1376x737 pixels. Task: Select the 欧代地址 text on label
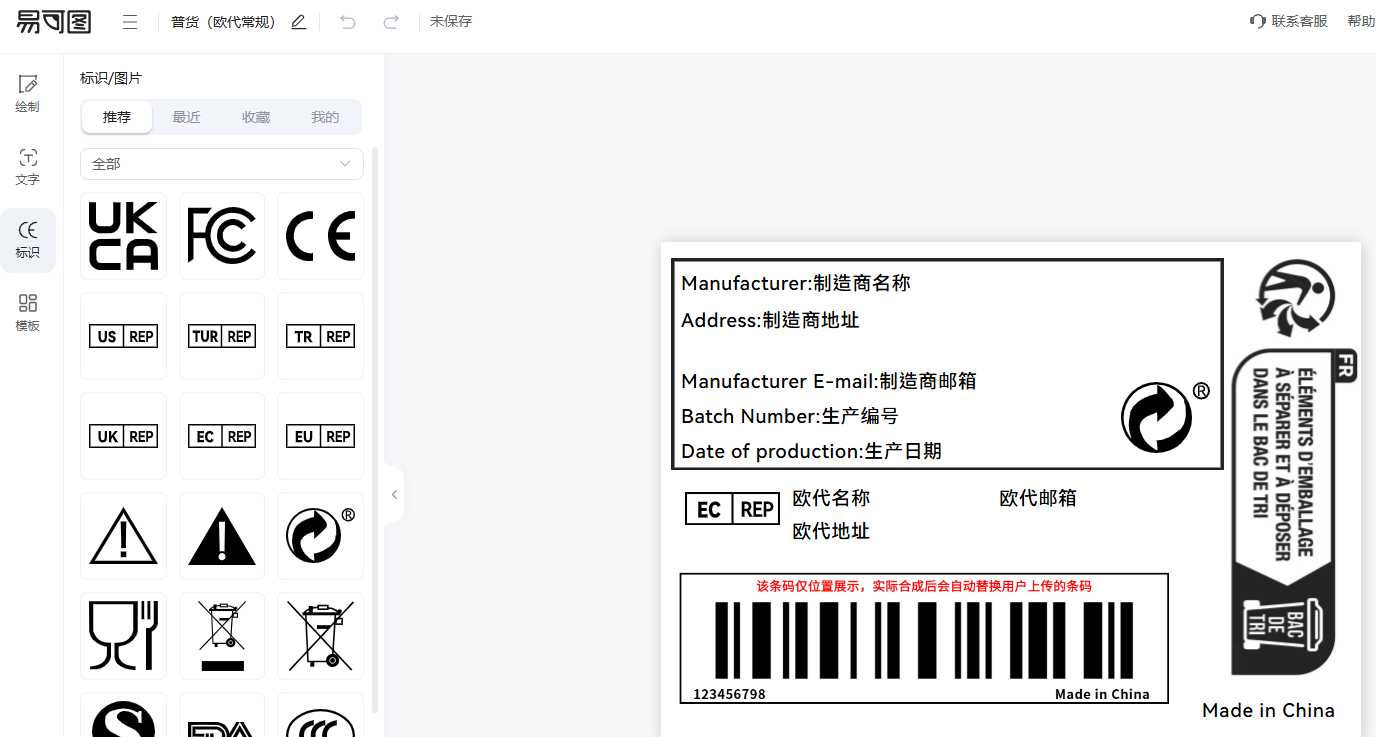pos(831,531)
